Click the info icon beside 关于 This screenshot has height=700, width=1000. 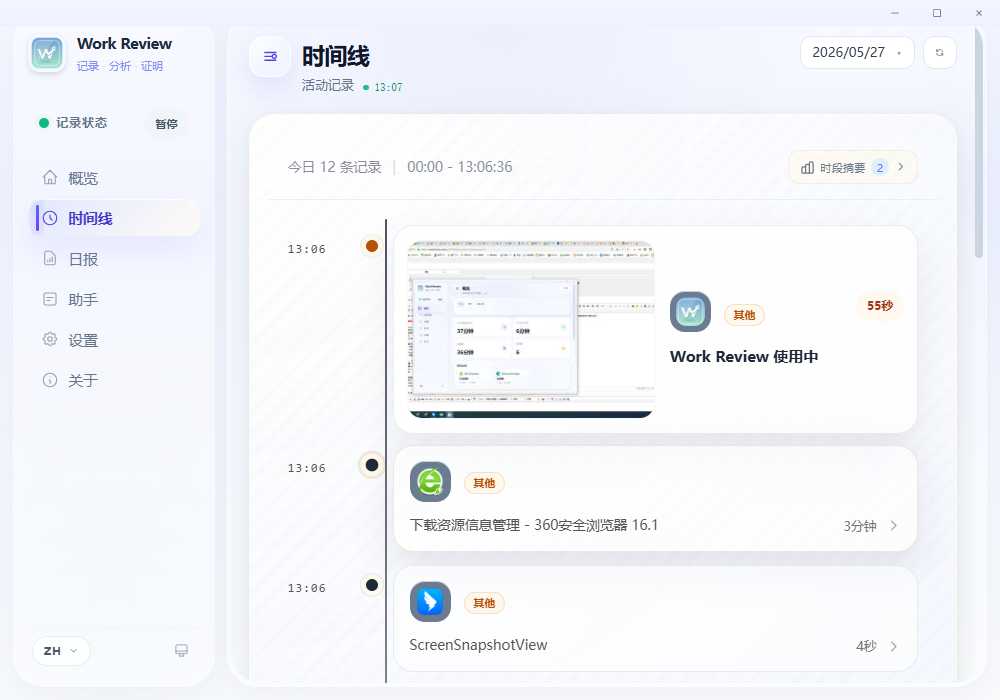(50, 380)
